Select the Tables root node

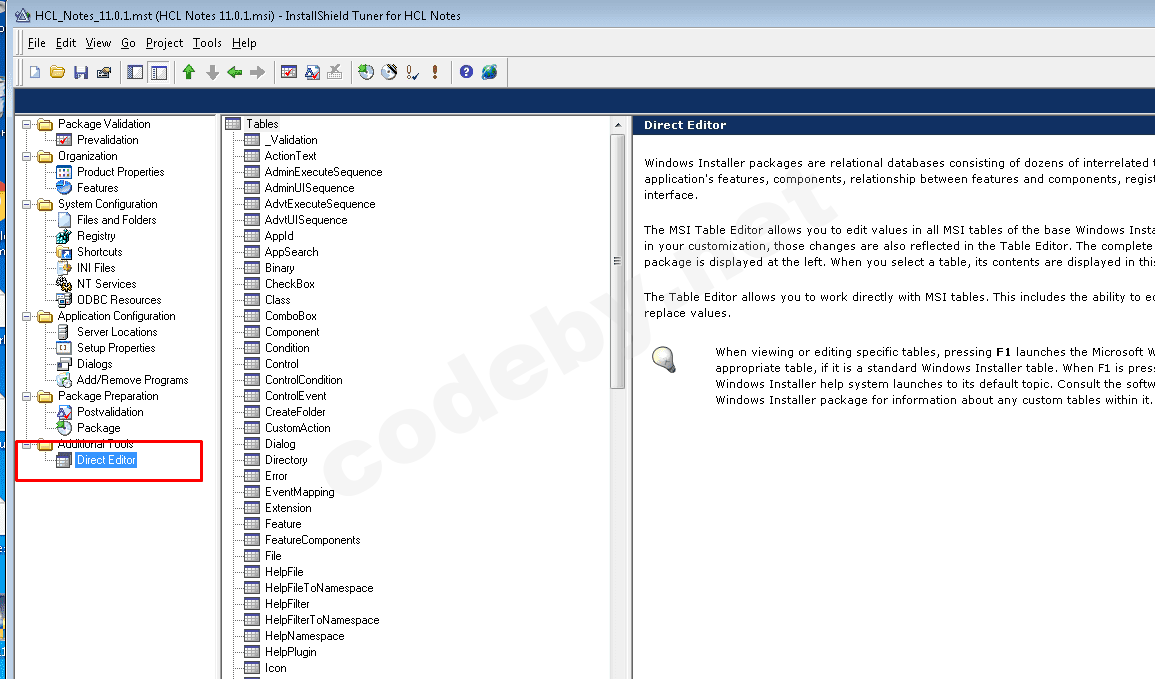point(262,124)
